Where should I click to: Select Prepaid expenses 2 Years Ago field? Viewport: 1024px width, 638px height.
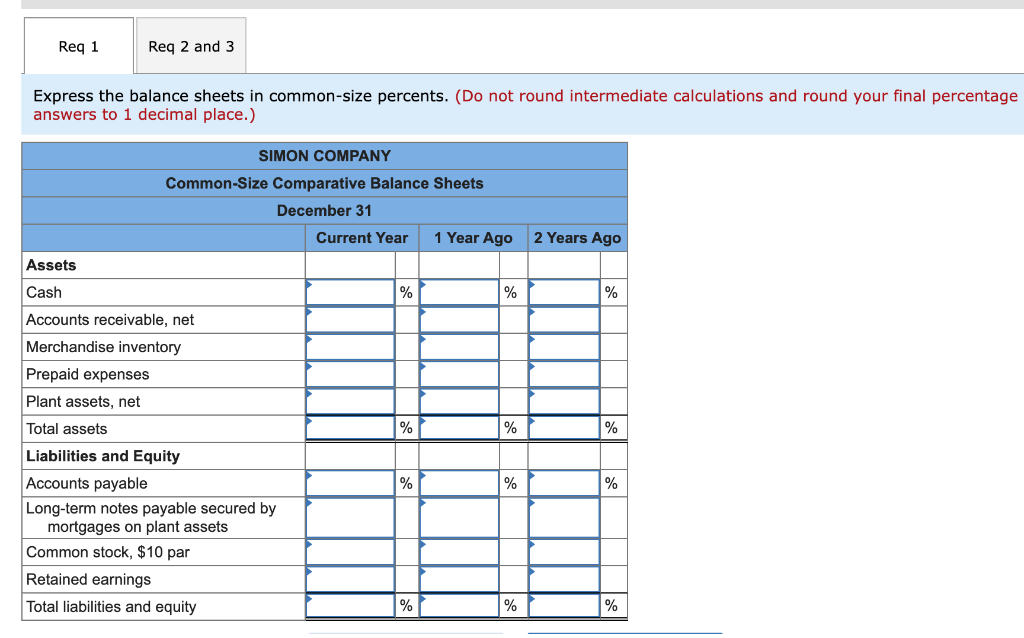pyautogui.click(x=564, y=375)
